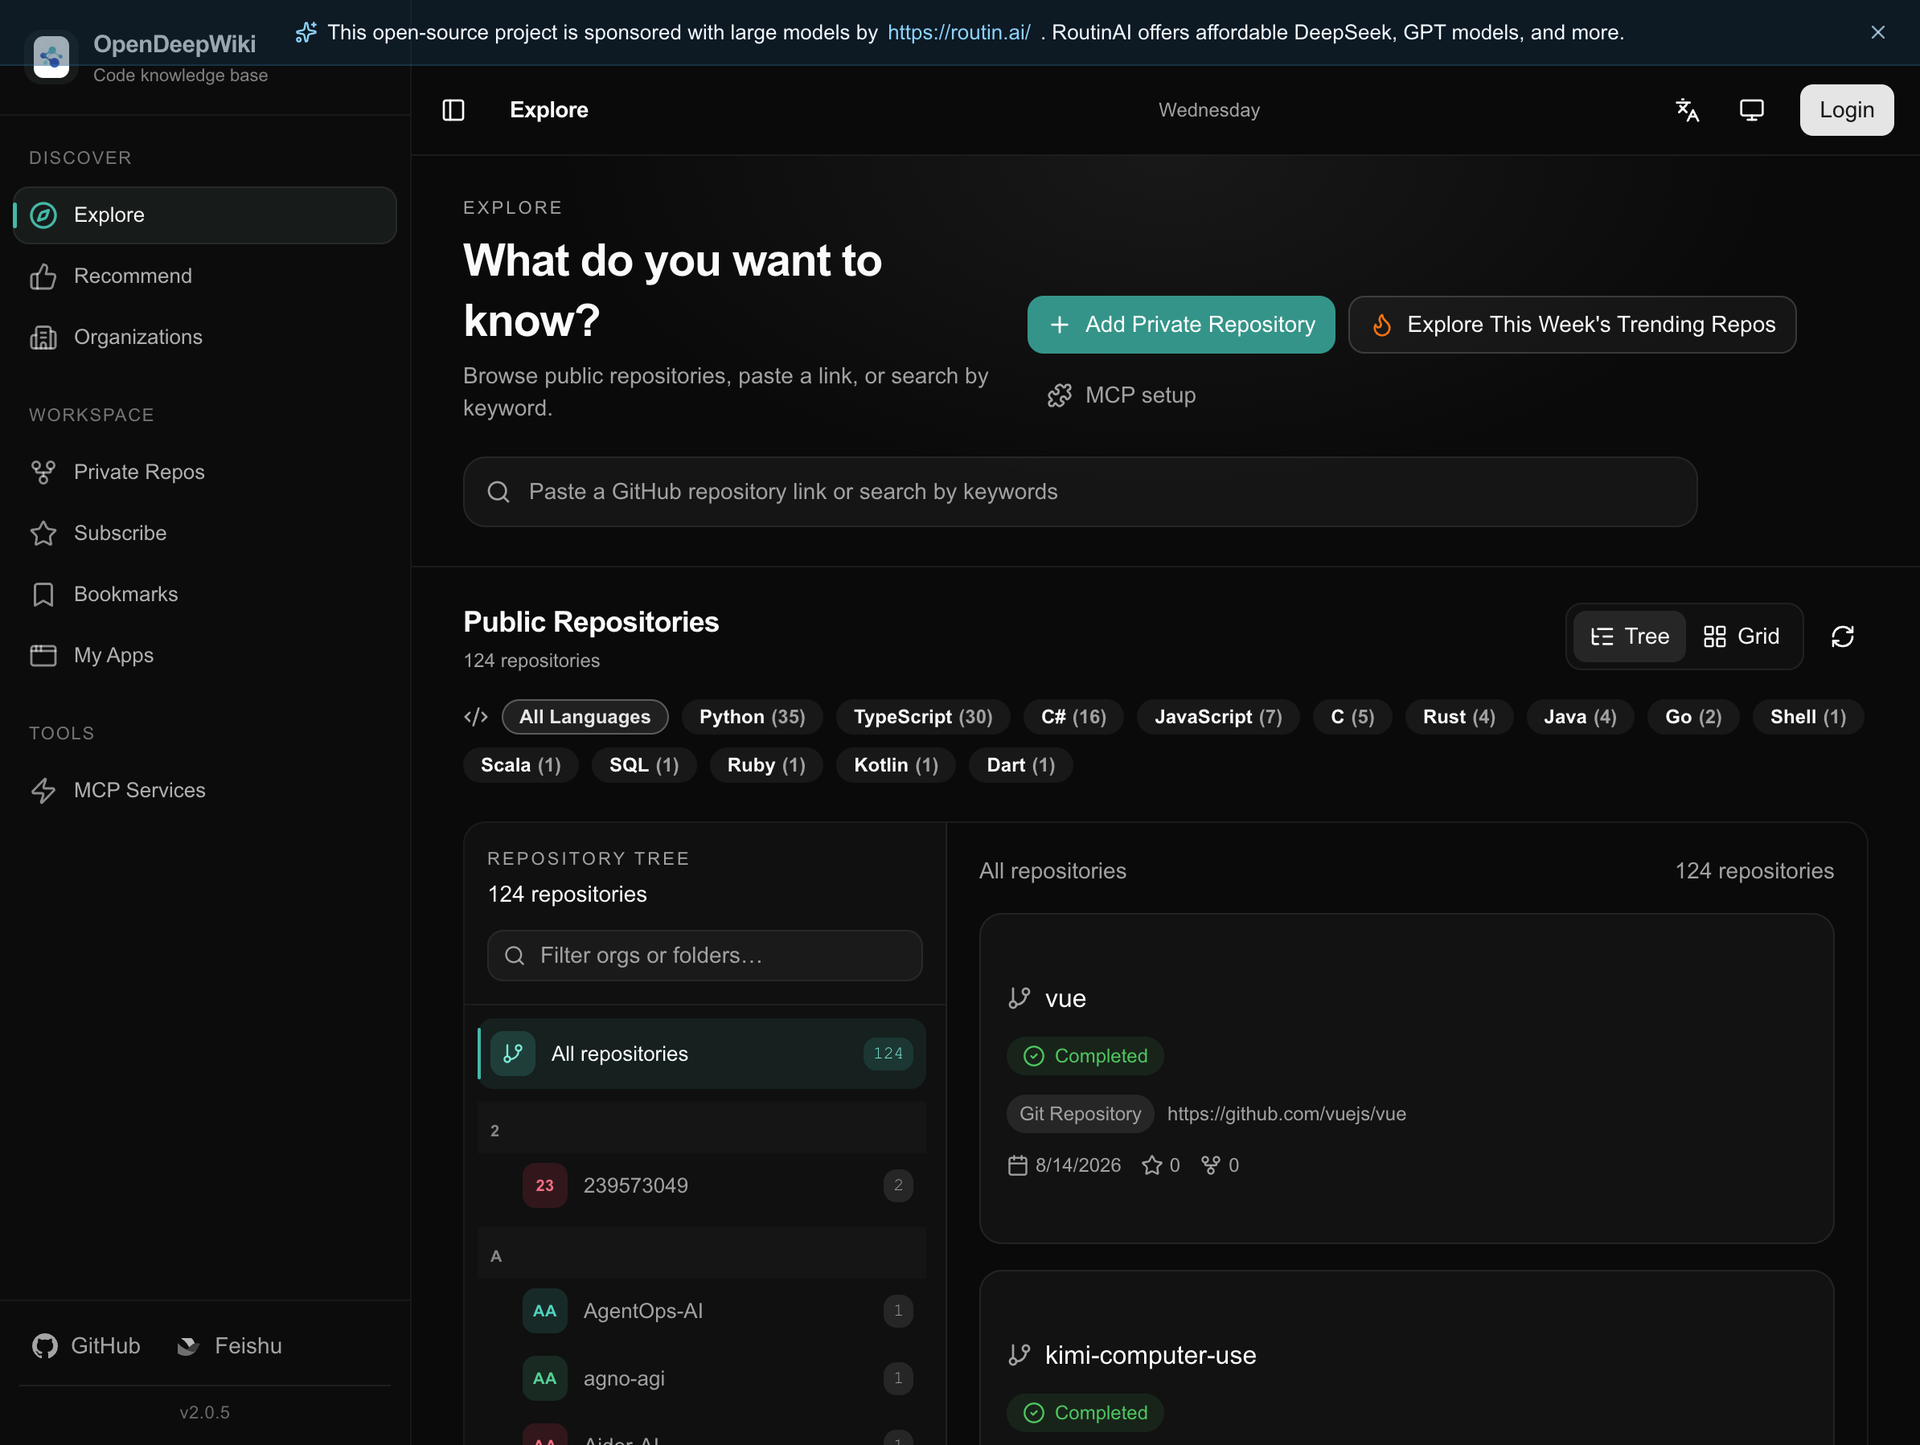
Task: Click the v2.0.5 version label
Action: pyautogui.click(x=205, y=1412)
